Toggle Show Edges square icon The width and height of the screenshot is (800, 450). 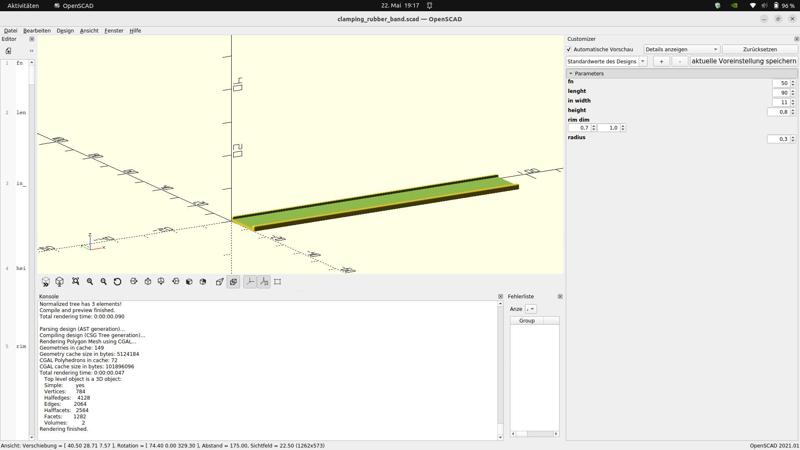tap(278, 282)
